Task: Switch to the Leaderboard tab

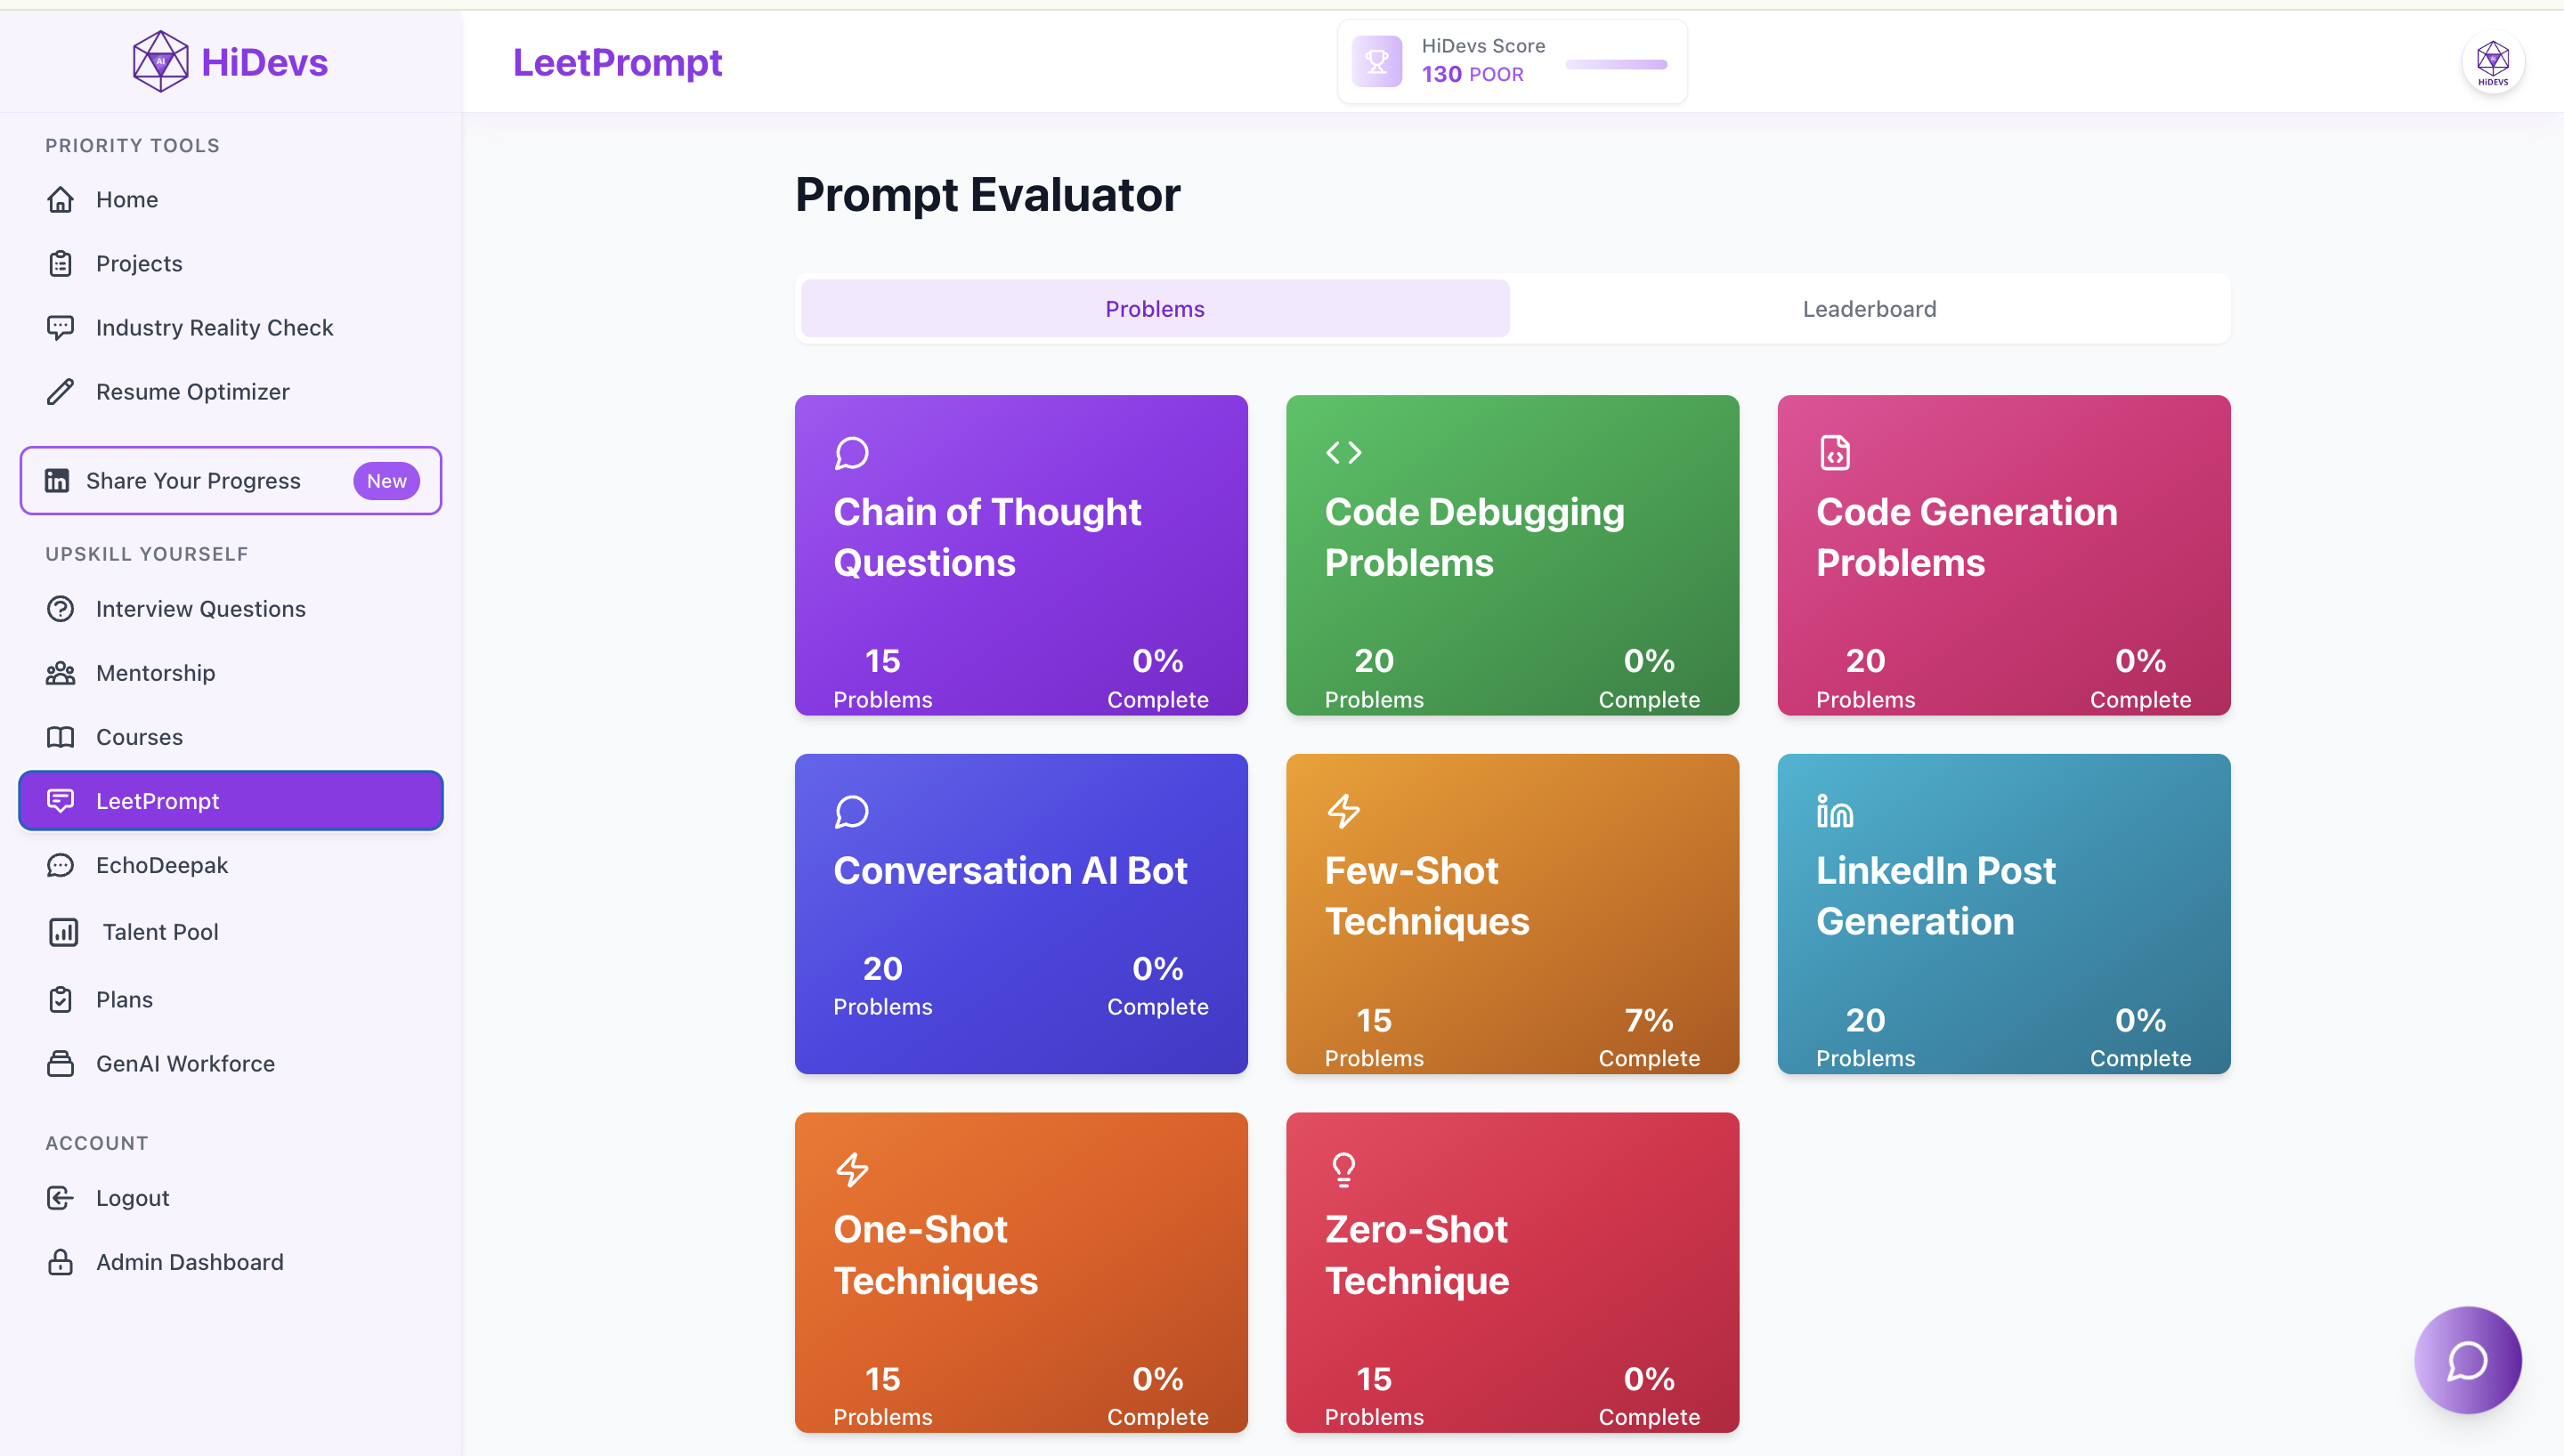Action: coord(1869,309)
